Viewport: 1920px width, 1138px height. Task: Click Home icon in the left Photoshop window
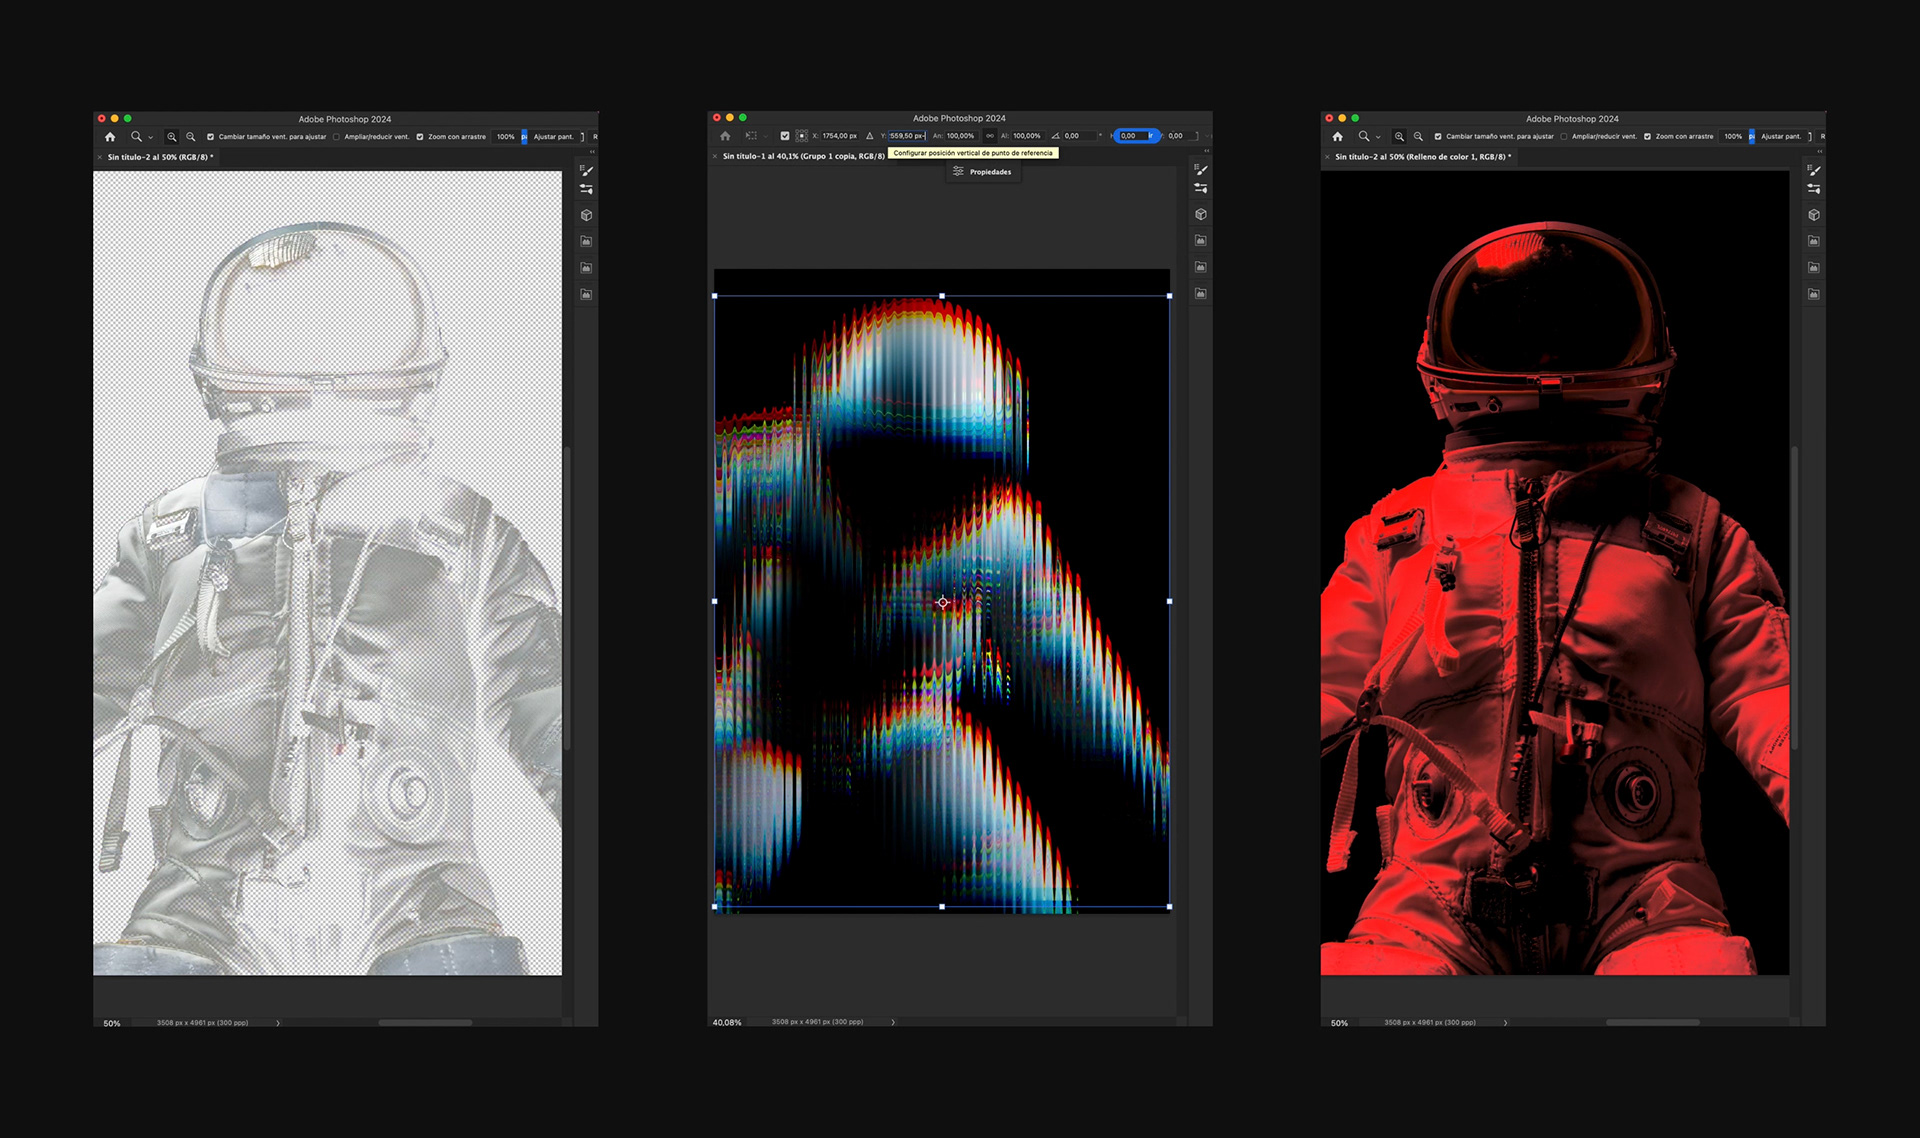110,137
